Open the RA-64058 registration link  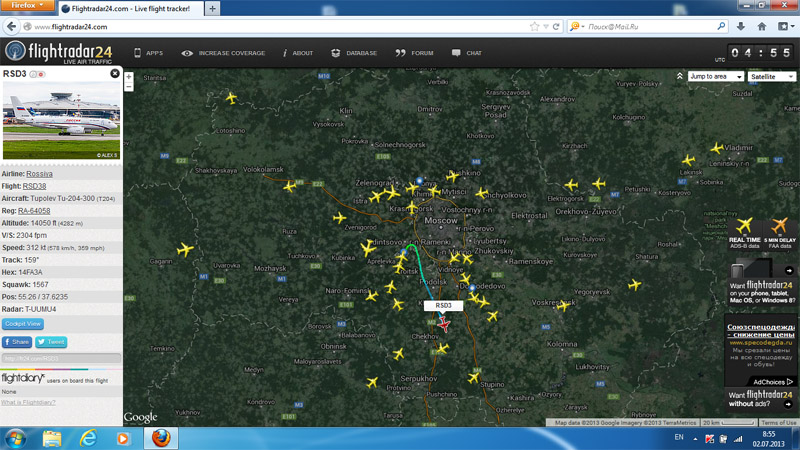tap(34, 211)
